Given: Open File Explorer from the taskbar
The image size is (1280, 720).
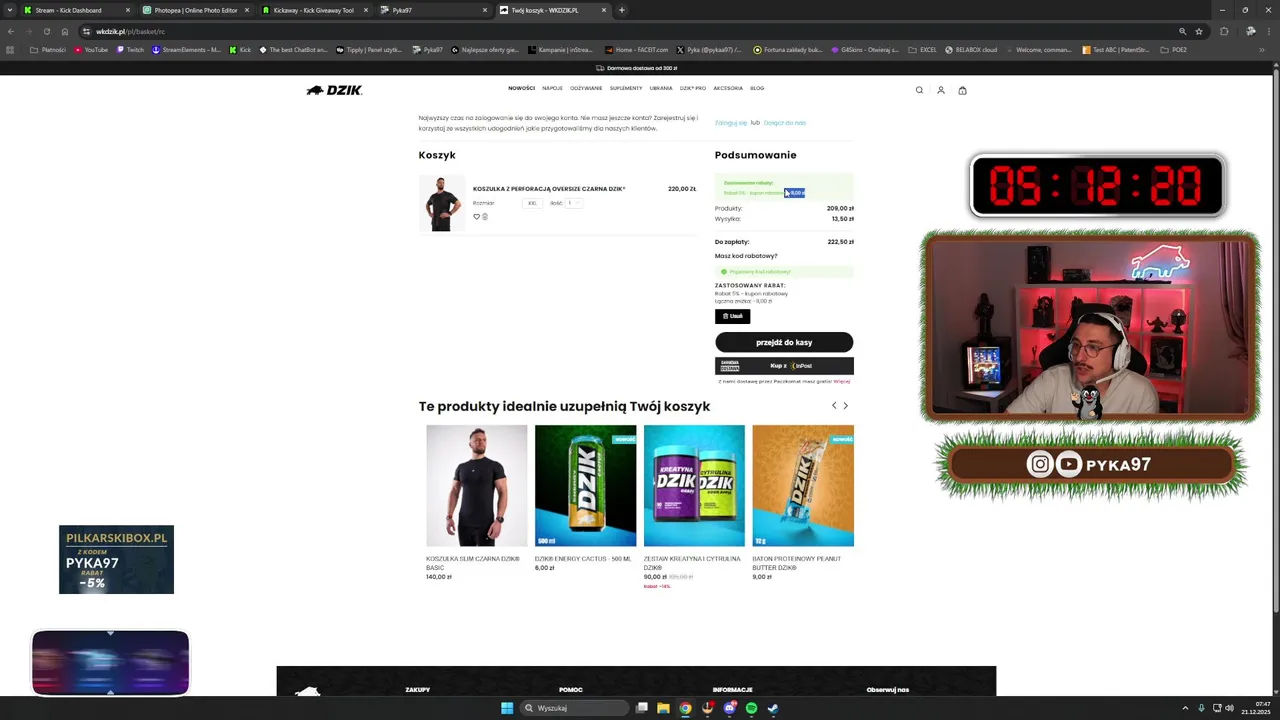Looking at the screenshot, I should (663, 708).
